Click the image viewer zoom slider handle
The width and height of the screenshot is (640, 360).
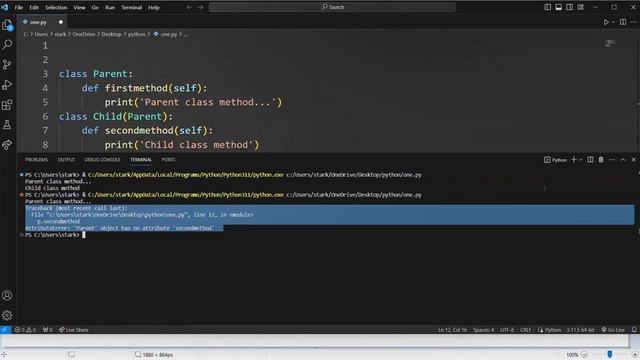pos(610,355)
